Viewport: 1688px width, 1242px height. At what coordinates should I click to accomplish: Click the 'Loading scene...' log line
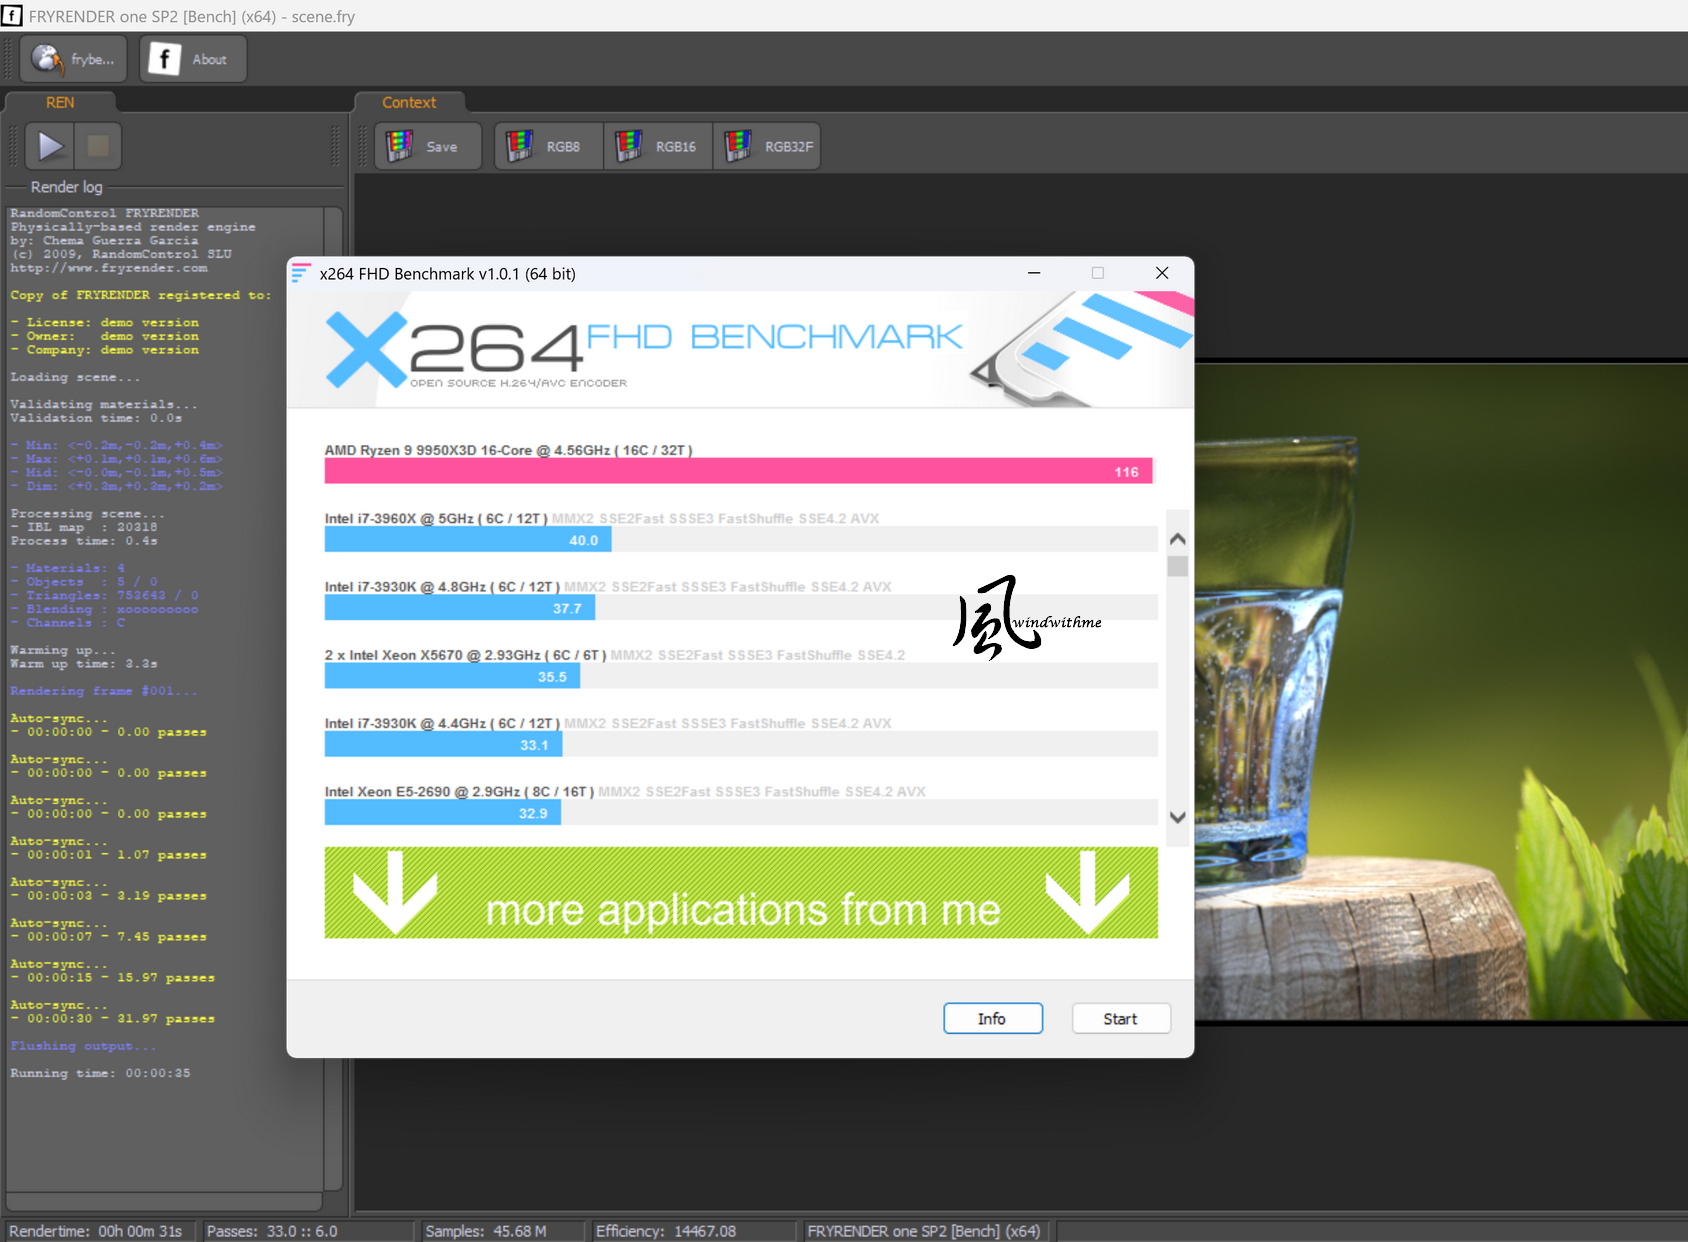75,377
